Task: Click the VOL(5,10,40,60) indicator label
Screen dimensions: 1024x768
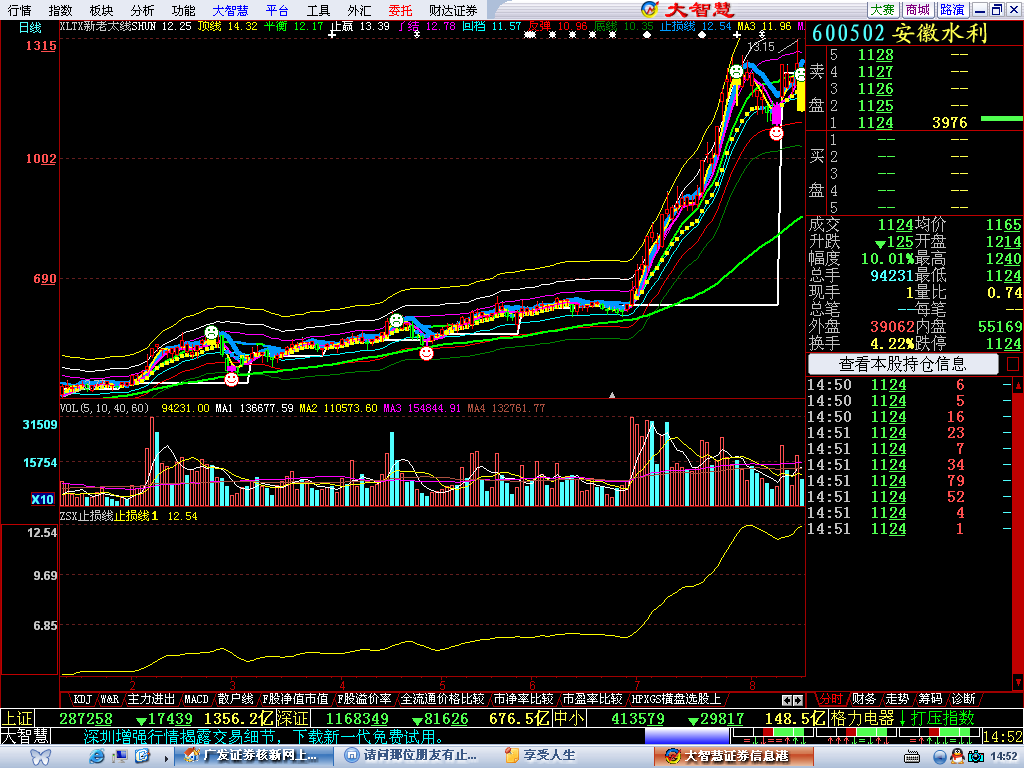Action: (104, 408)
